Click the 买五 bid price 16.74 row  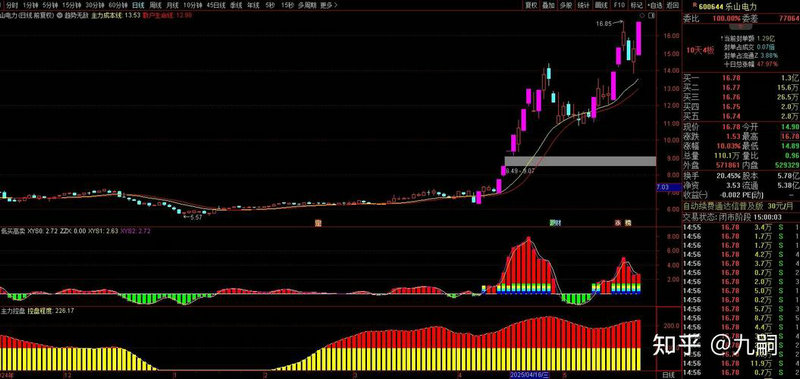pyautogui.click(x=741, y=116)
